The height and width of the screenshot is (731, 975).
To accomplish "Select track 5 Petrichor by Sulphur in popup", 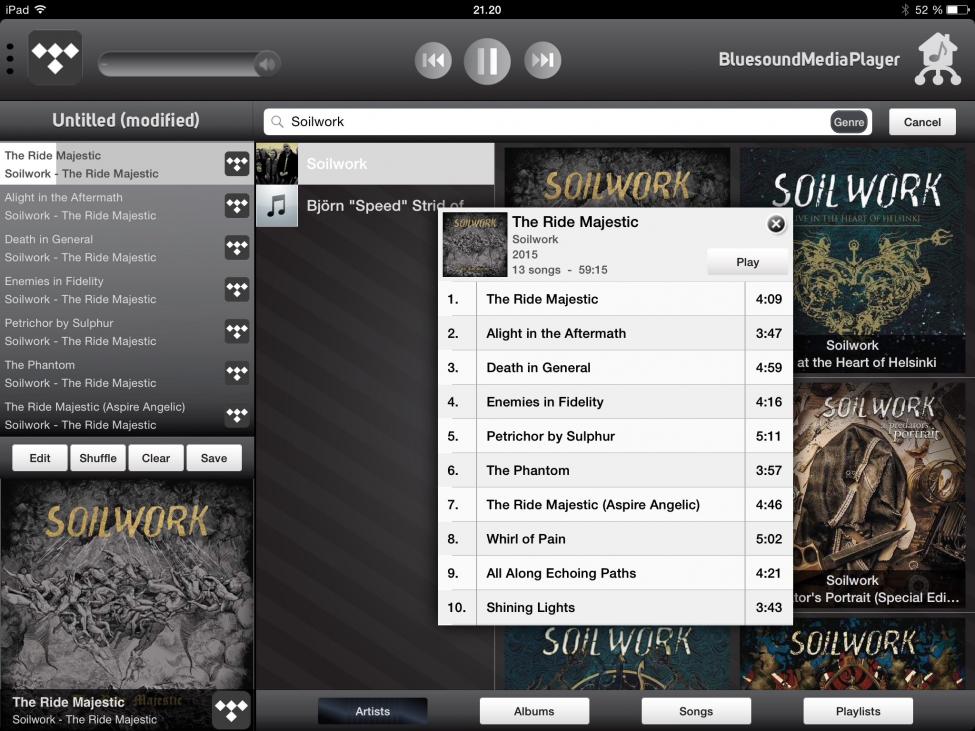I will (616, 436).
